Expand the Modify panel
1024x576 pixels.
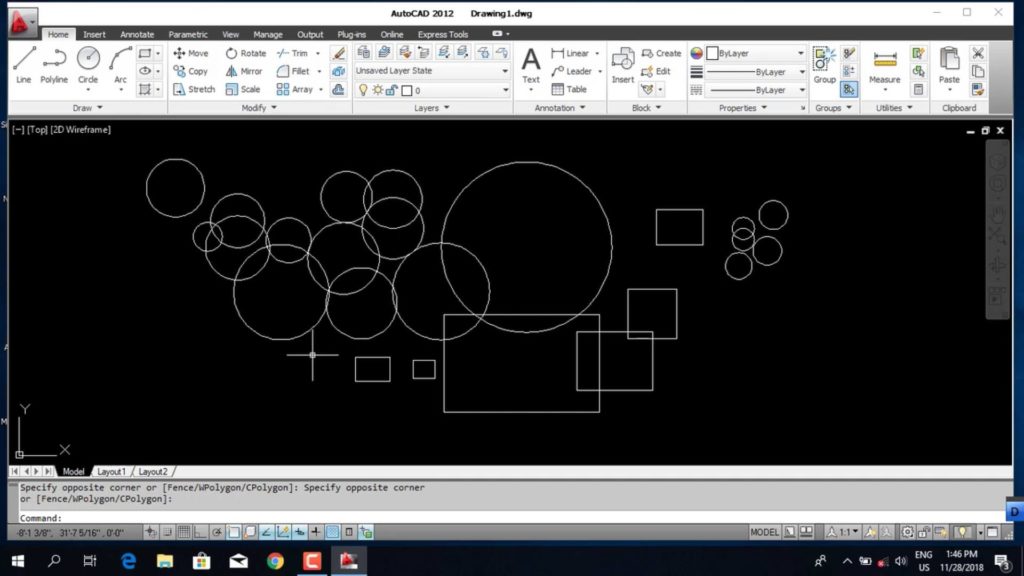point(259,108)
